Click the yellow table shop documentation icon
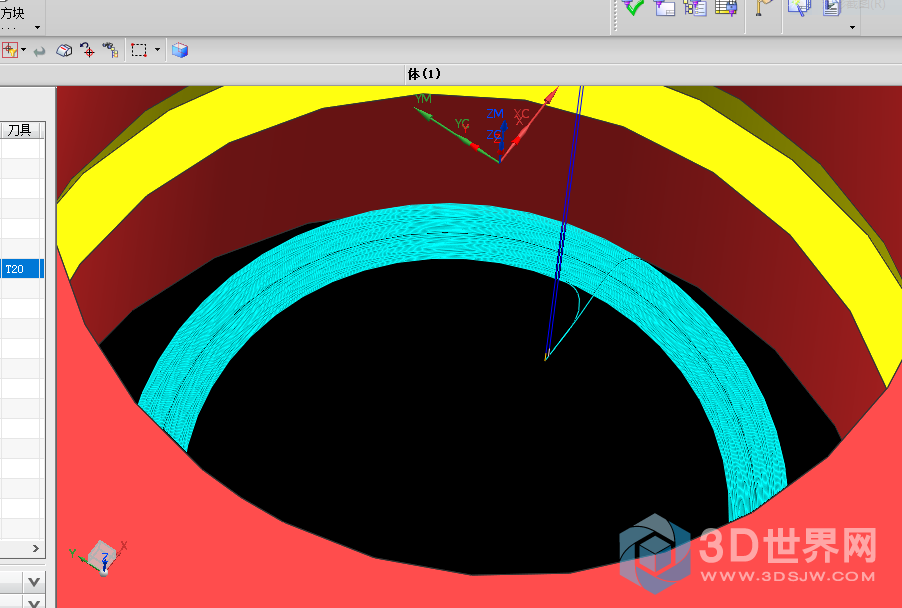This screenshot has width=902, height=608. coord(726,7)
